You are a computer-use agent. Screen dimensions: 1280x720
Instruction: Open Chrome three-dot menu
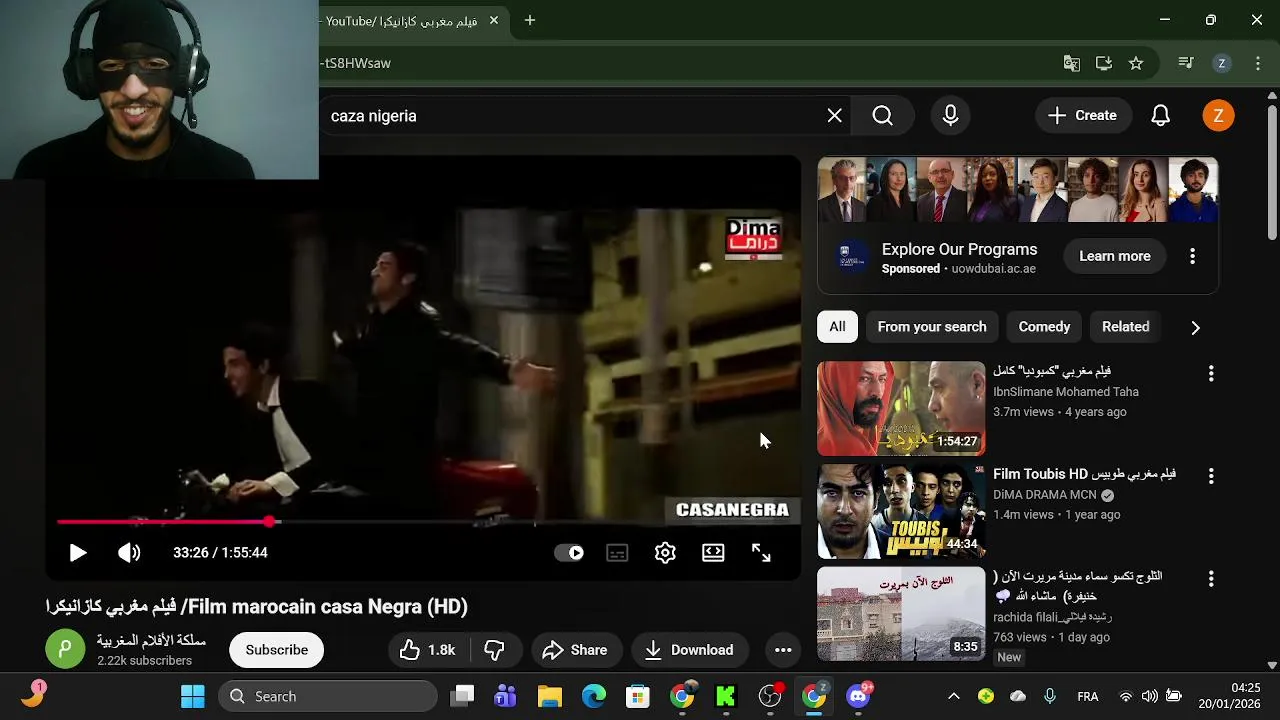tap(1257, 63)
